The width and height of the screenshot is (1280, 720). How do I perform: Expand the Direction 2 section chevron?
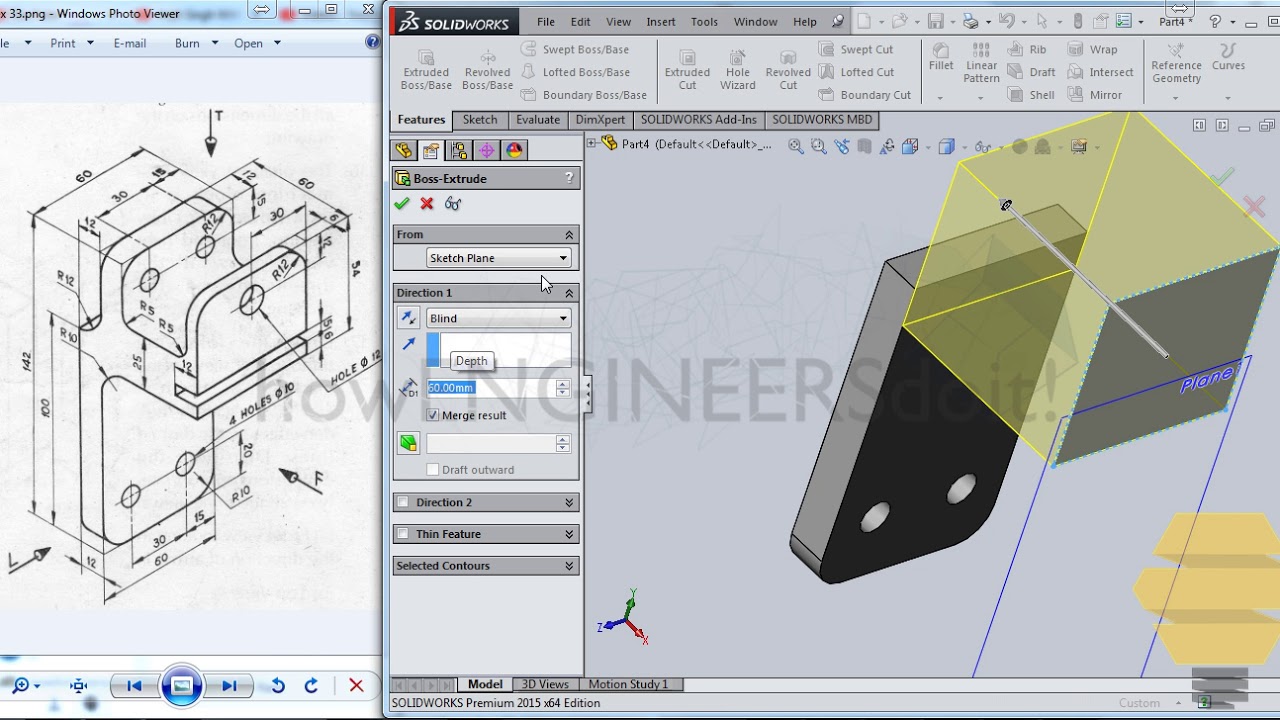click(569, 502)
